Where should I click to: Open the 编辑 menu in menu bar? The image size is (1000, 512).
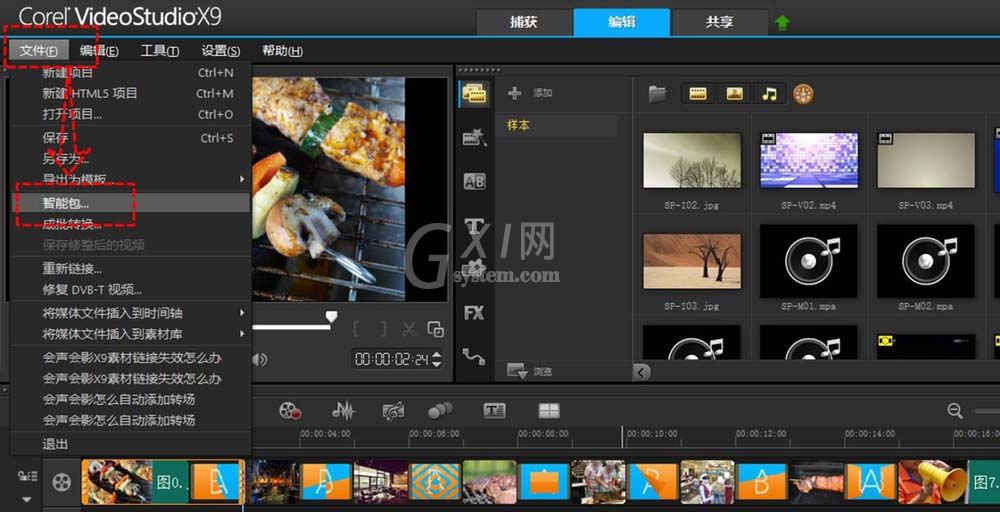click(x=99, y=51)
